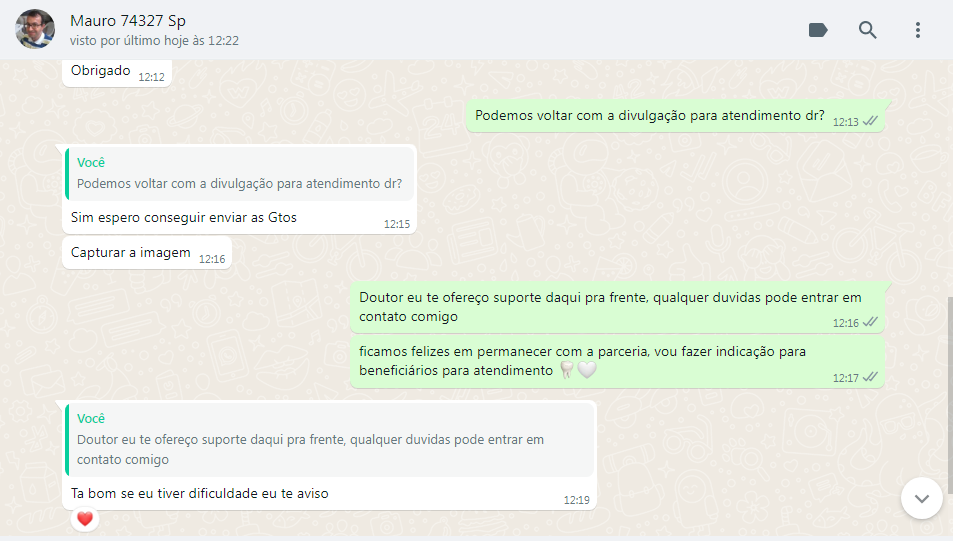
Task: Click the tooth emoji in the message
Action: [566, 370]
